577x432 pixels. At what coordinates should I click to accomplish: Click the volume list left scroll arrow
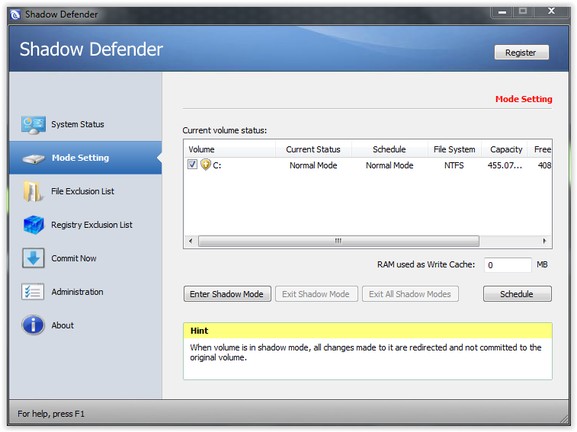tap(191, 241)
